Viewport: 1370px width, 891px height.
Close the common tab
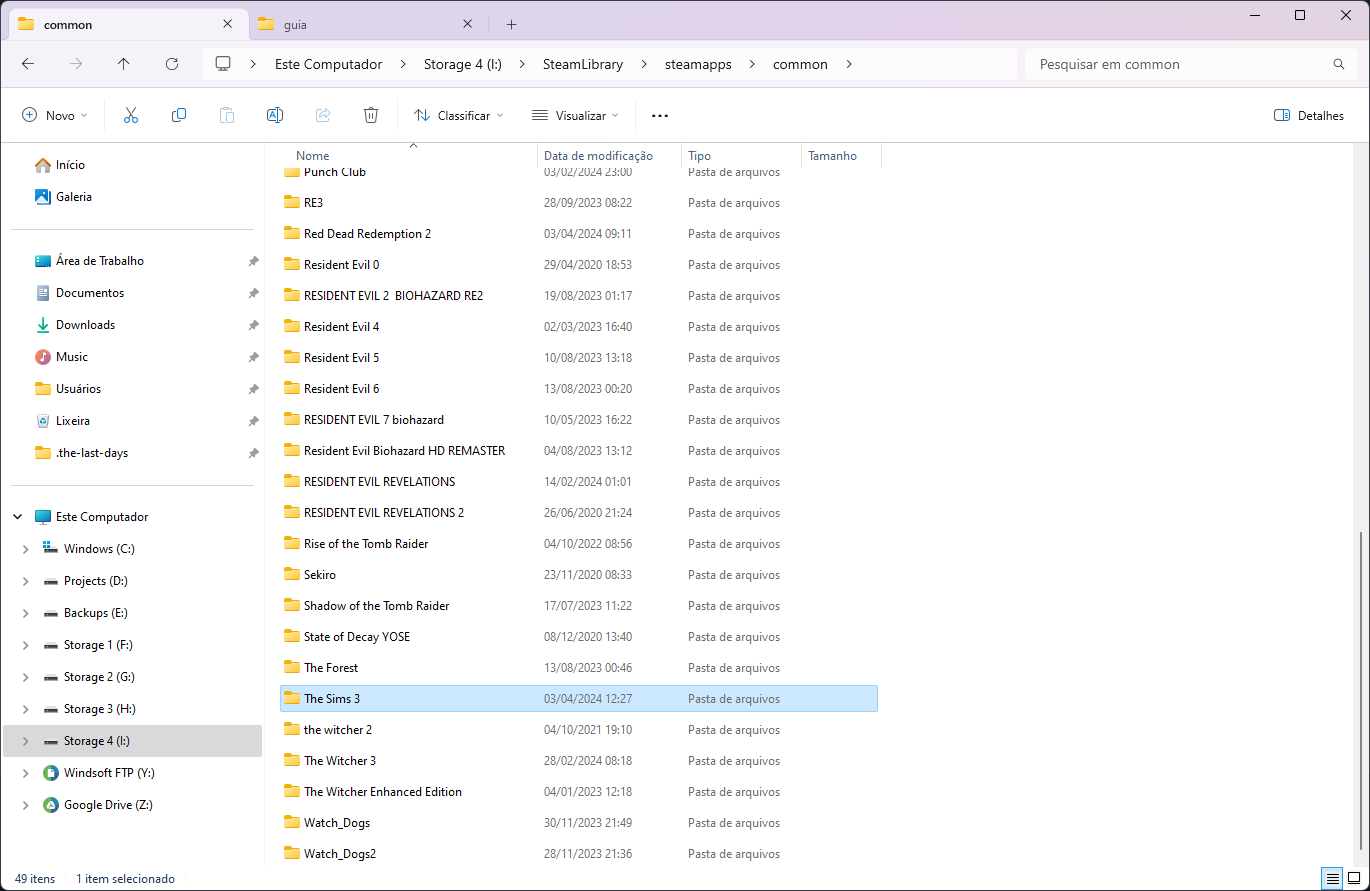[228, 24]
